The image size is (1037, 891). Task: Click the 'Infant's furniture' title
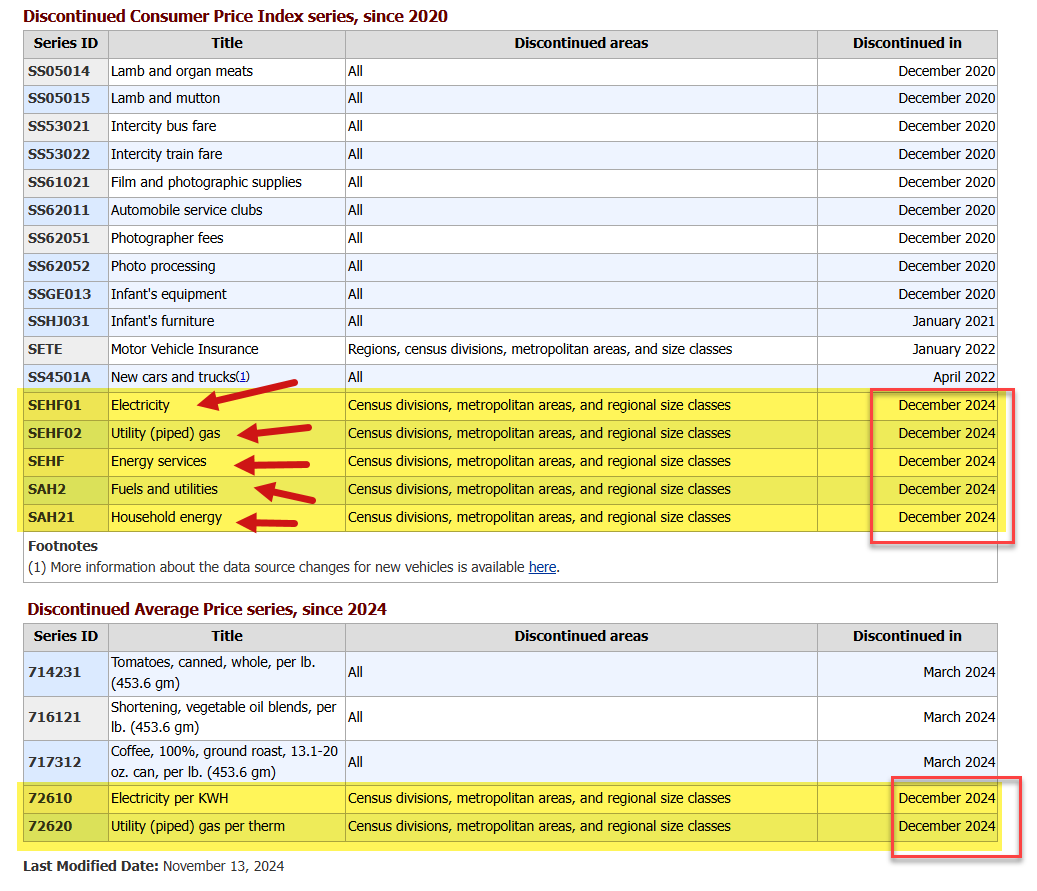[163, 321]
